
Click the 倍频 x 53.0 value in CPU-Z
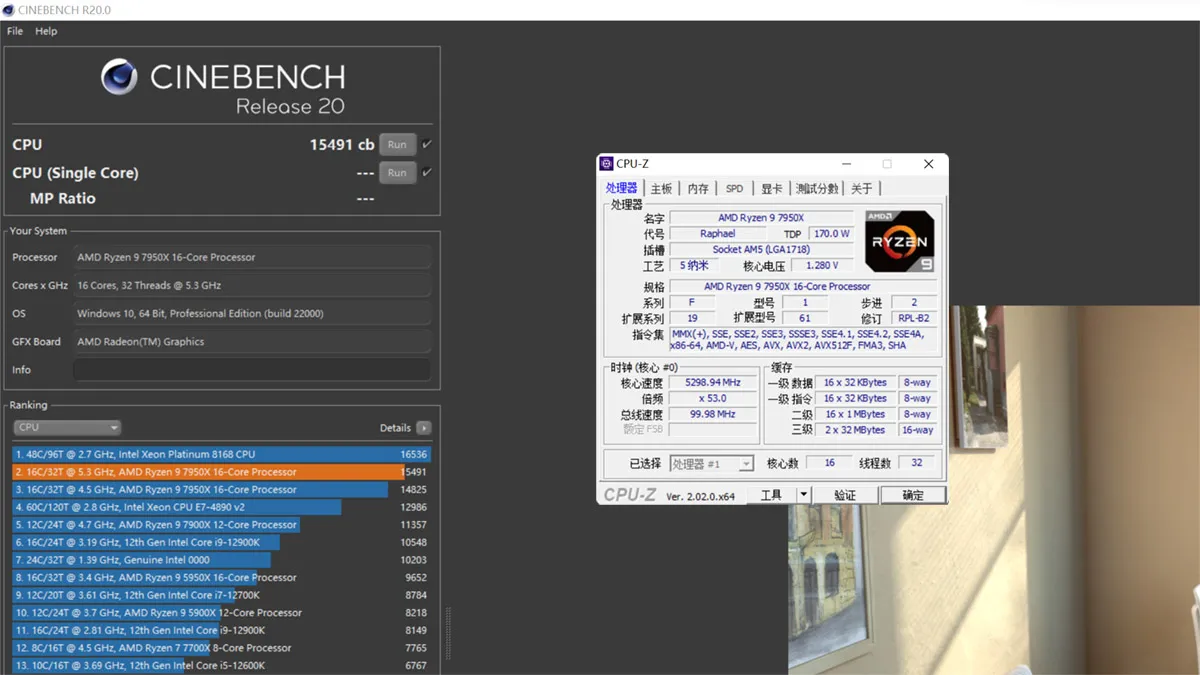(713, 398)
